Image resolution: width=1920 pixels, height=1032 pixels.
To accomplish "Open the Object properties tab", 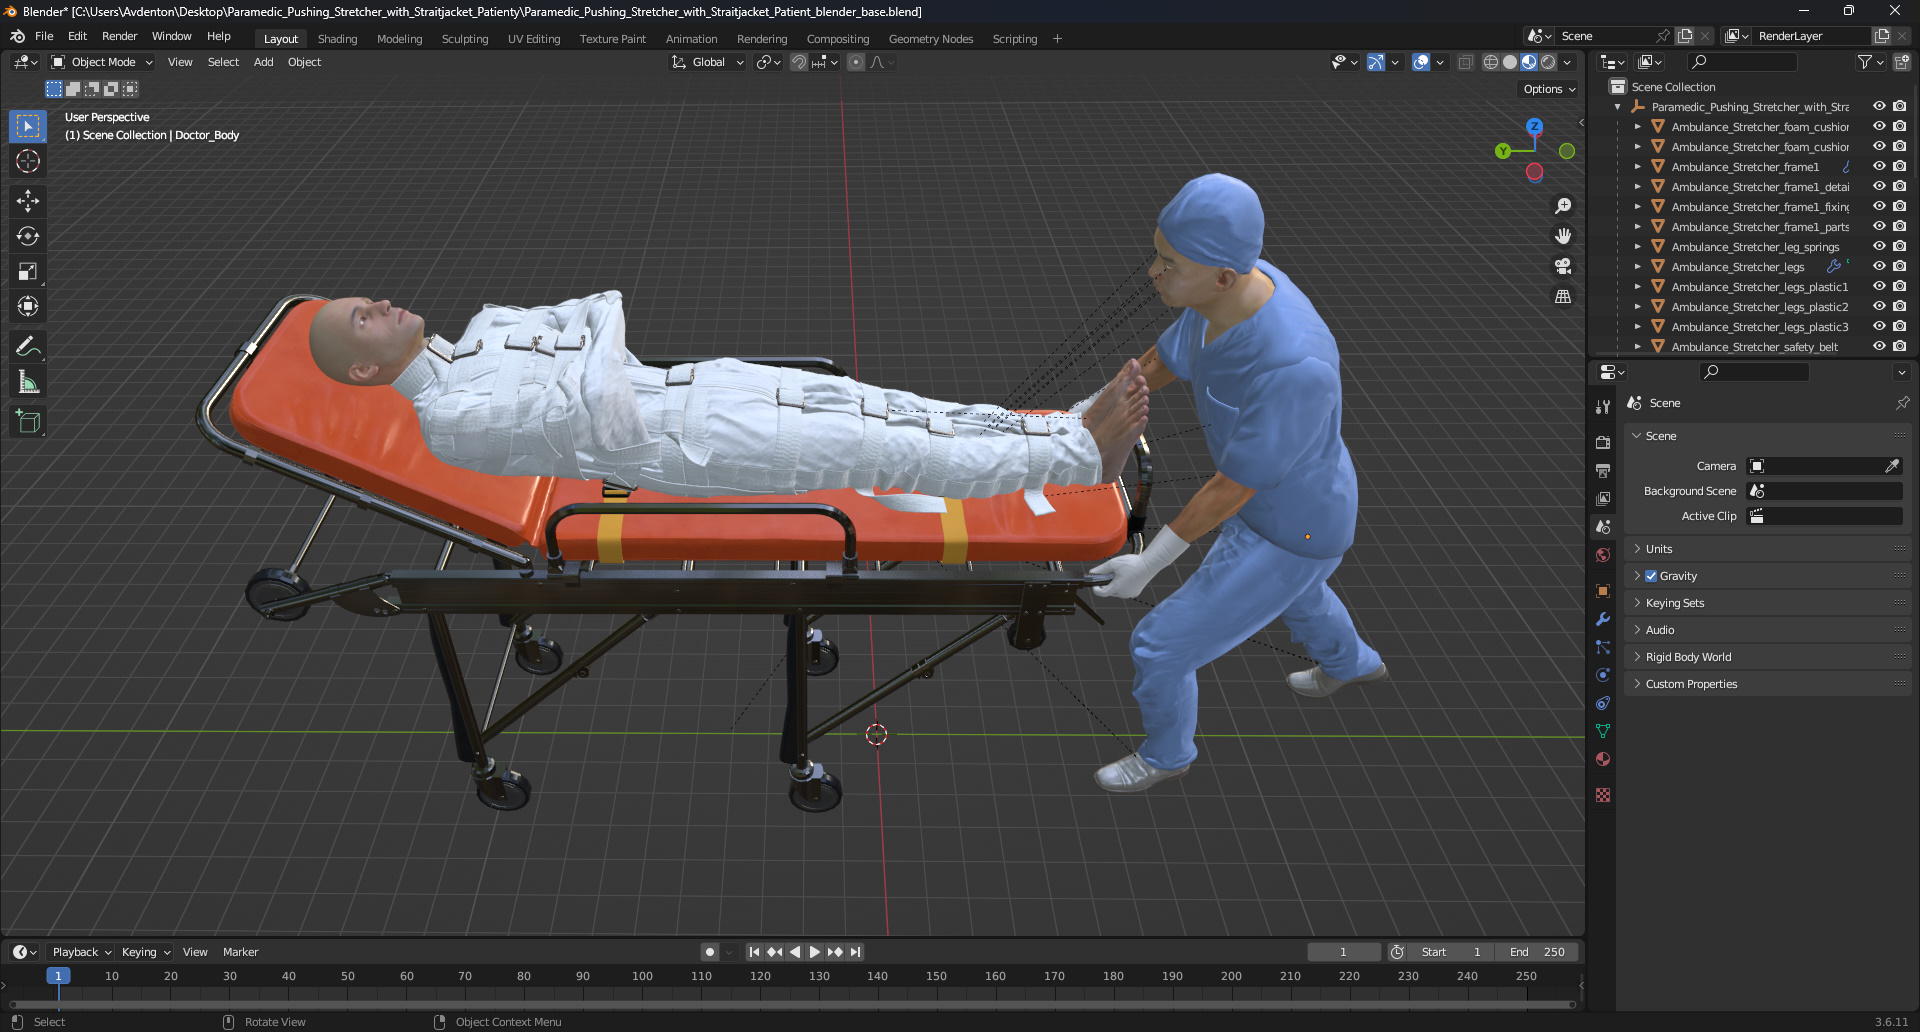I will (1603, 591).
